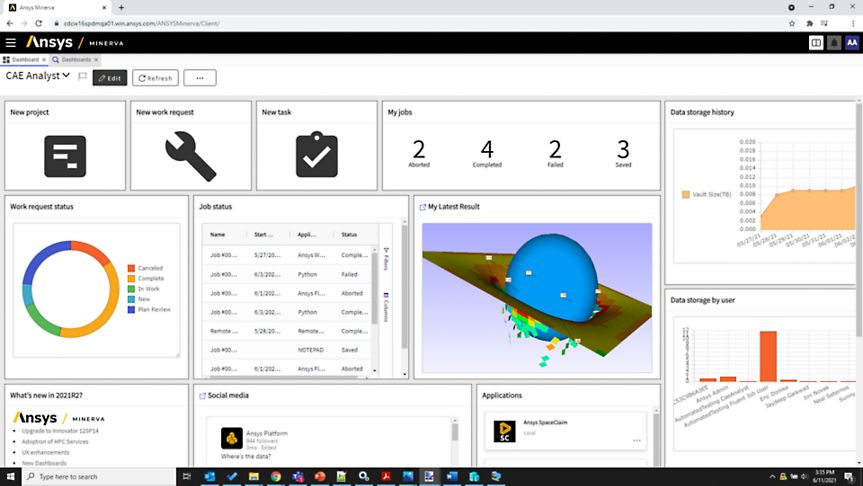
Task: Toggle the Plan Review legend series
Action: [x=149, y=309]
